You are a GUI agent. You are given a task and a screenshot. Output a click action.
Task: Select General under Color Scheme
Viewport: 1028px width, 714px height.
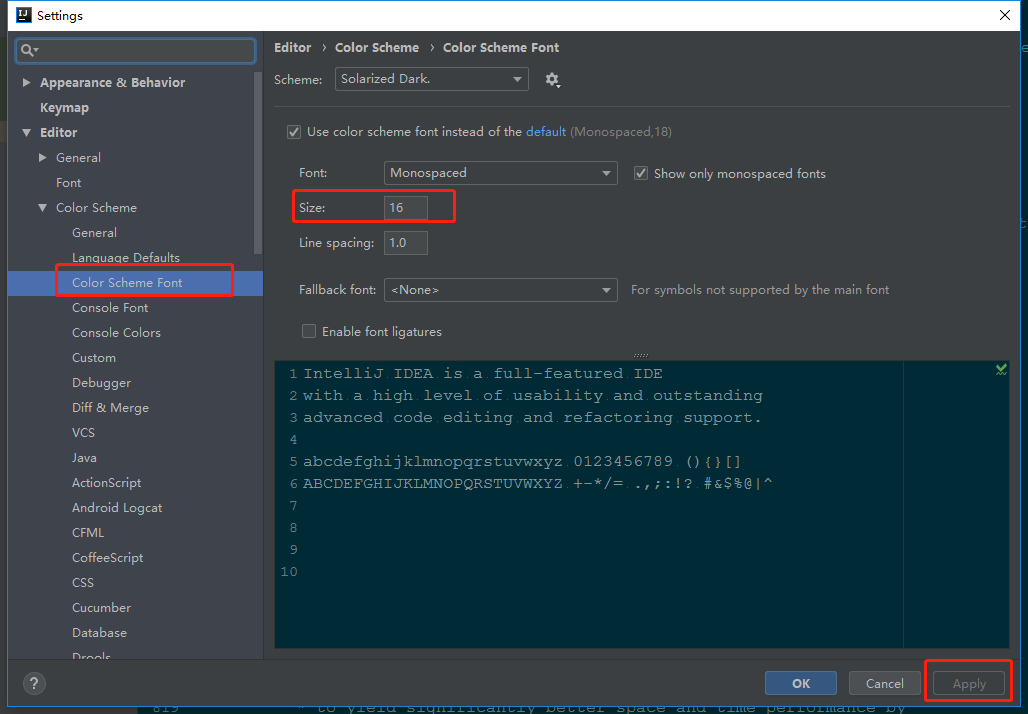pos(94,233)
